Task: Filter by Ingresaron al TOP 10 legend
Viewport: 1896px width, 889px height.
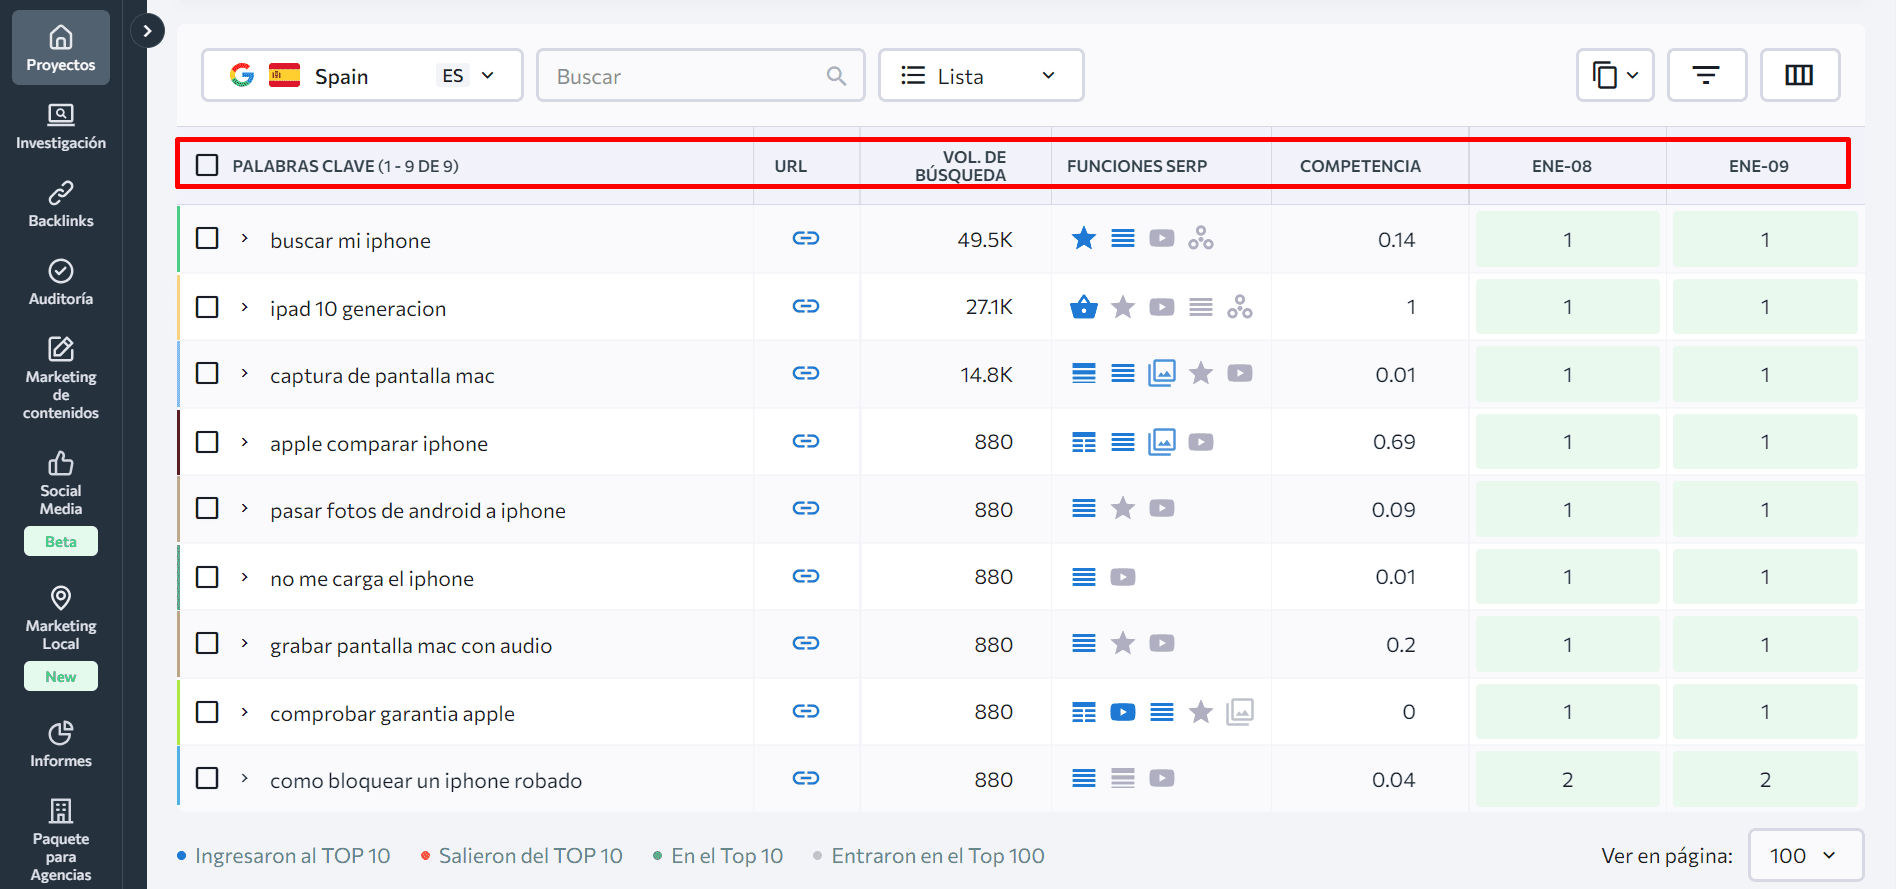Action: click(x=284, y=856)
